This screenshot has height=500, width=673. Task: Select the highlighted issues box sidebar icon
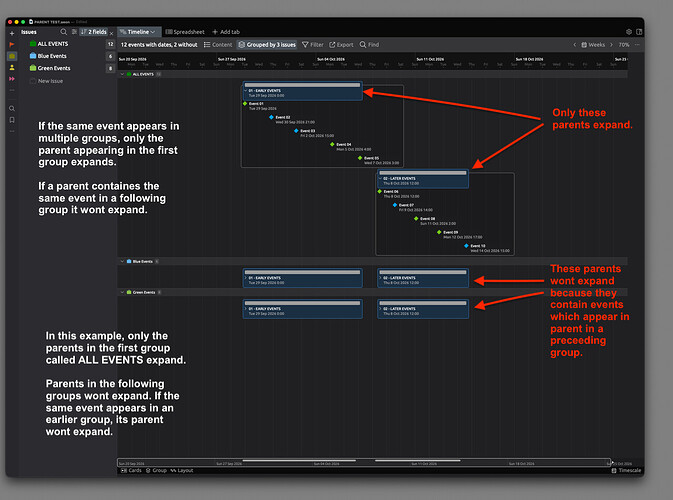pos(12,56)
